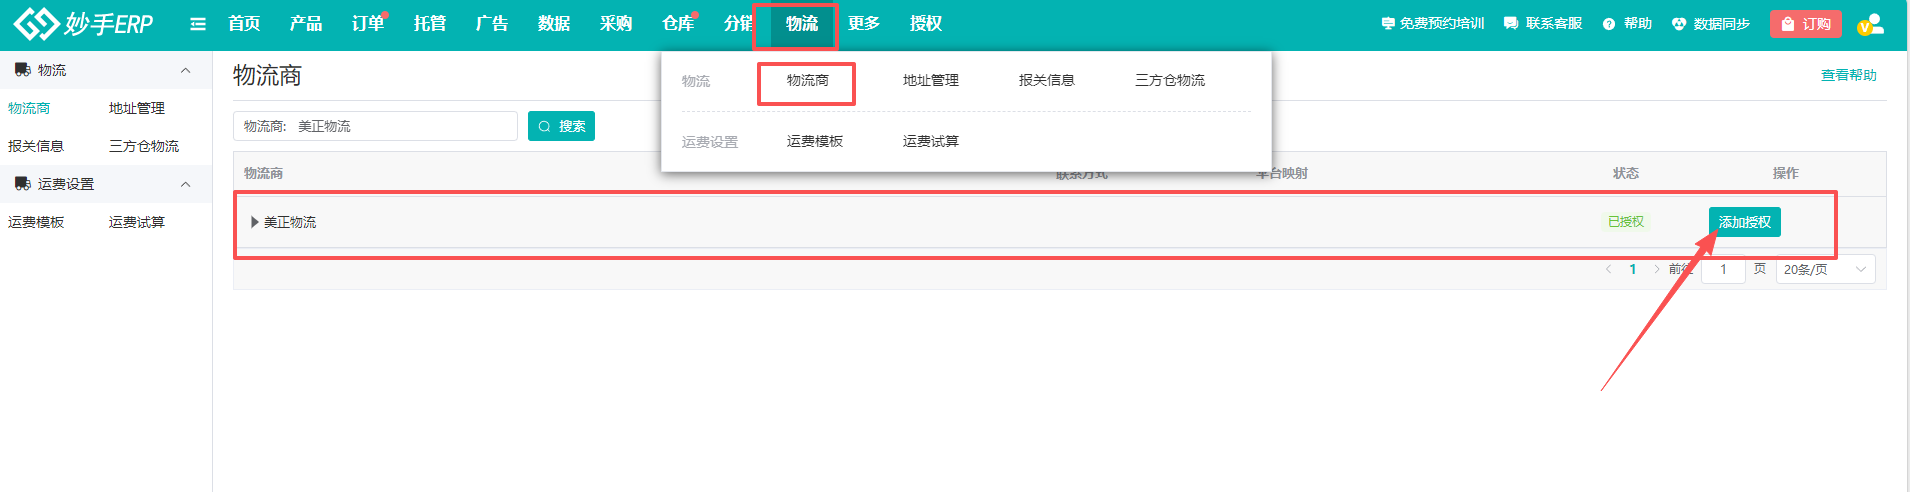This screenshot has width=1910, height=492.
Task: Open the 数据 menu
Action: [554, 23]
